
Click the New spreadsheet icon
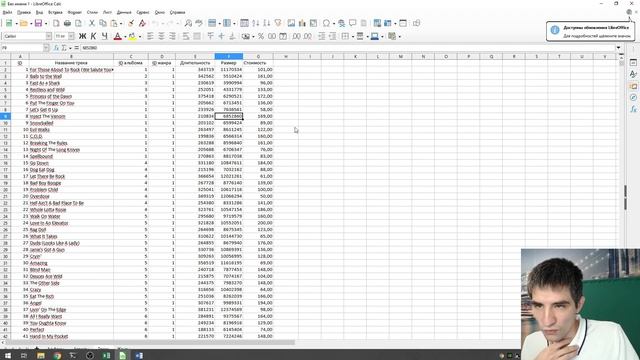(x=9, y=23)
